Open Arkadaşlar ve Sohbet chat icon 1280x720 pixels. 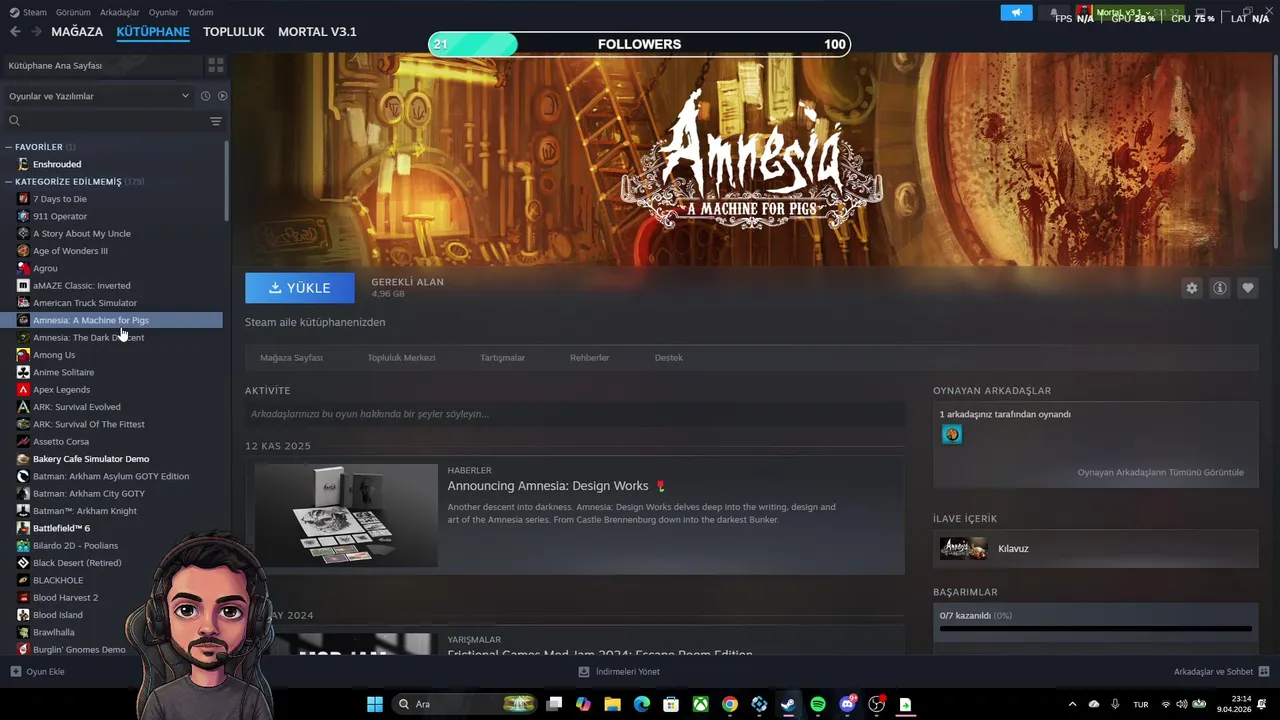pos(1264,672)
